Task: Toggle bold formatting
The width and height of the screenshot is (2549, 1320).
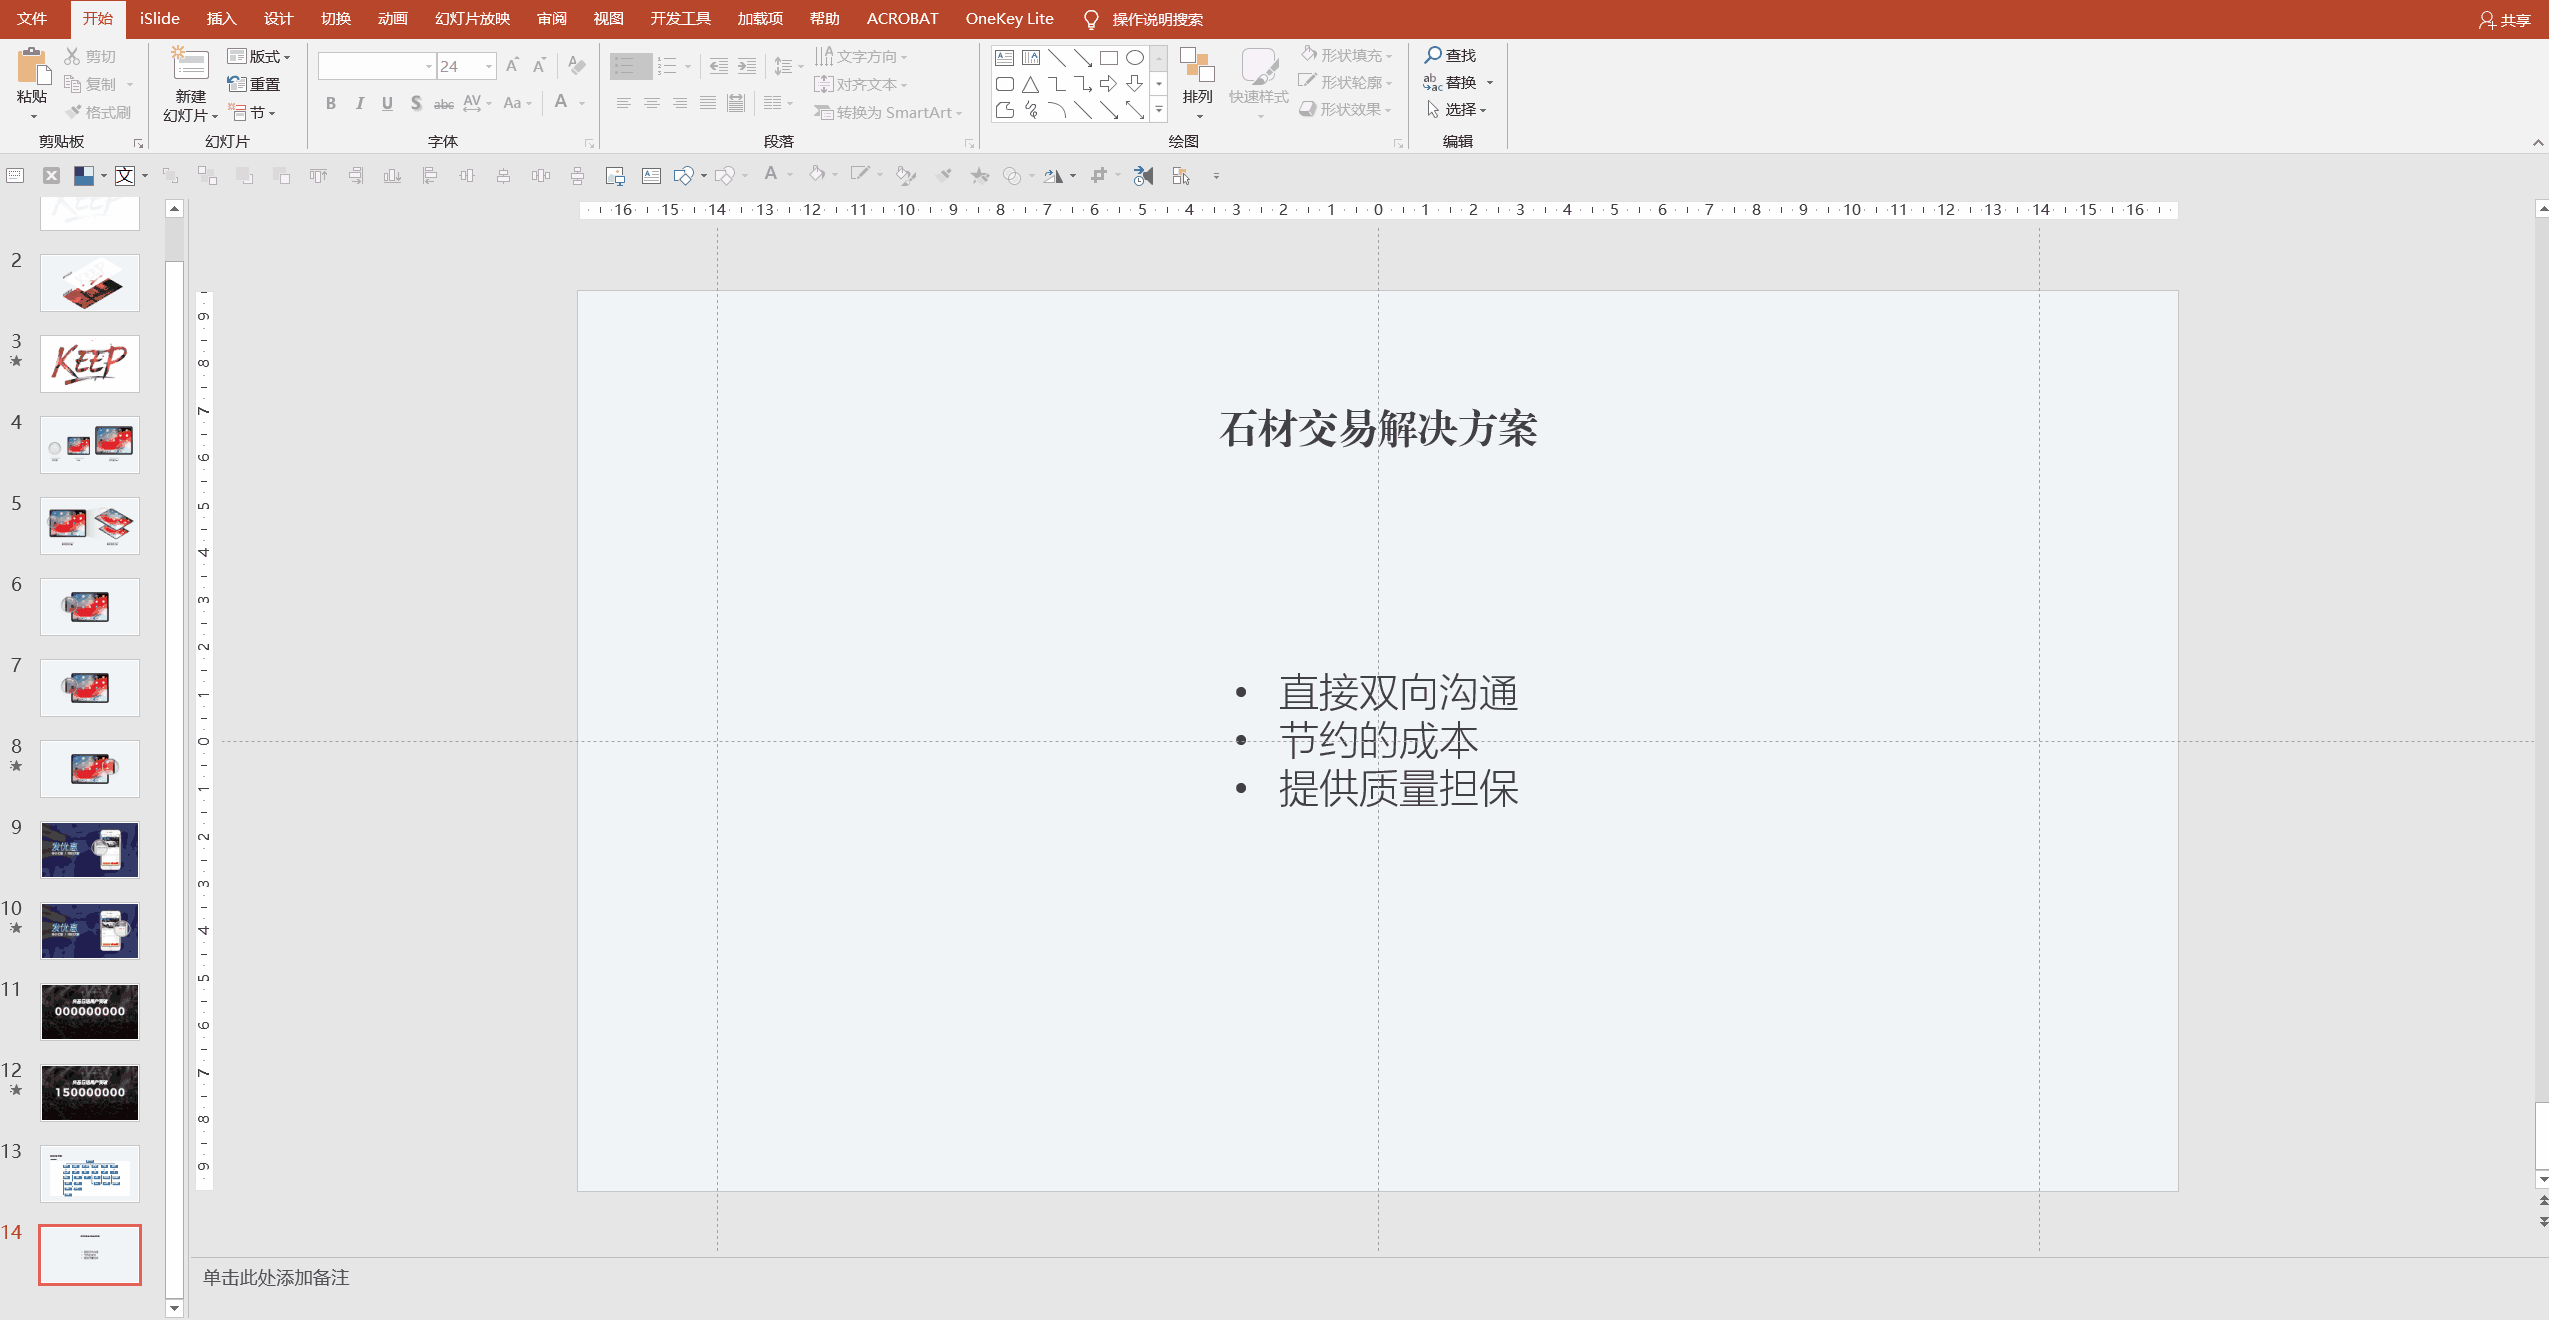Action: [x=330, y=103]
